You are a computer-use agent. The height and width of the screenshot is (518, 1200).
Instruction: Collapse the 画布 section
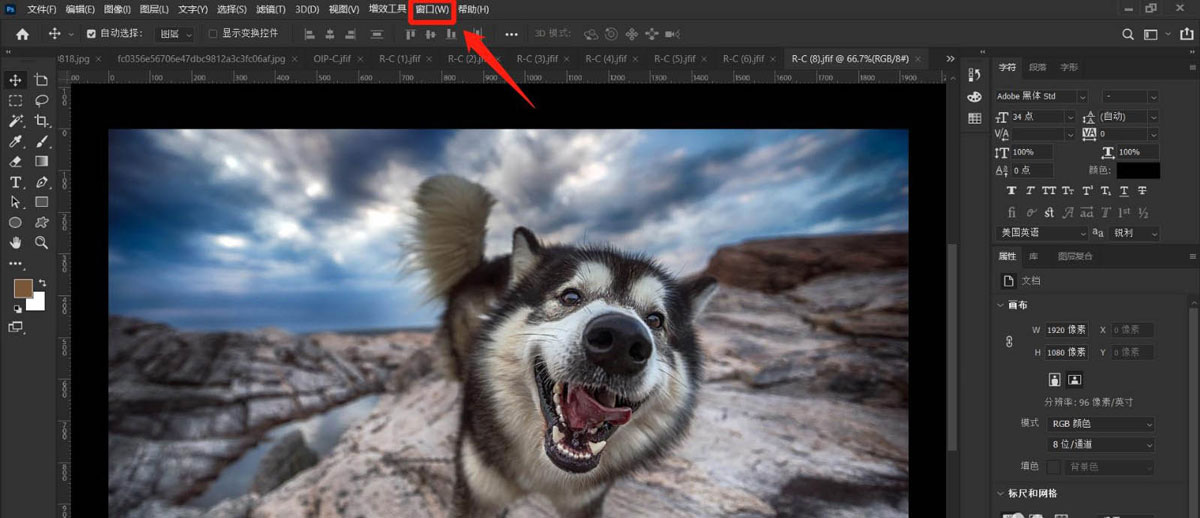[x=1001, y=305]
